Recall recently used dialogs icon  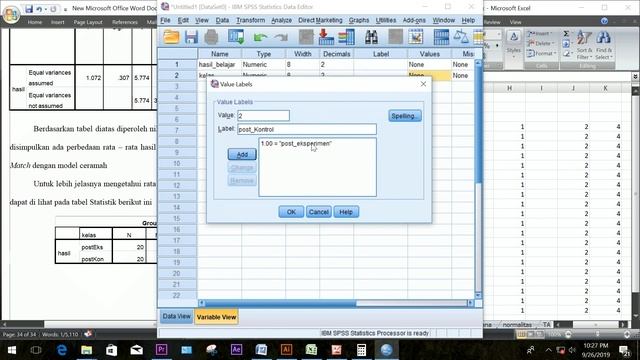(236, 37)
